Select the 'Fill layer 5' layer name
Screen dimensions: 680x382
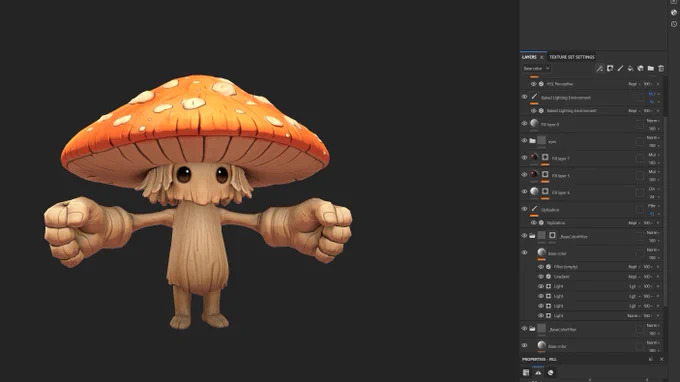(x=561, y=176)
